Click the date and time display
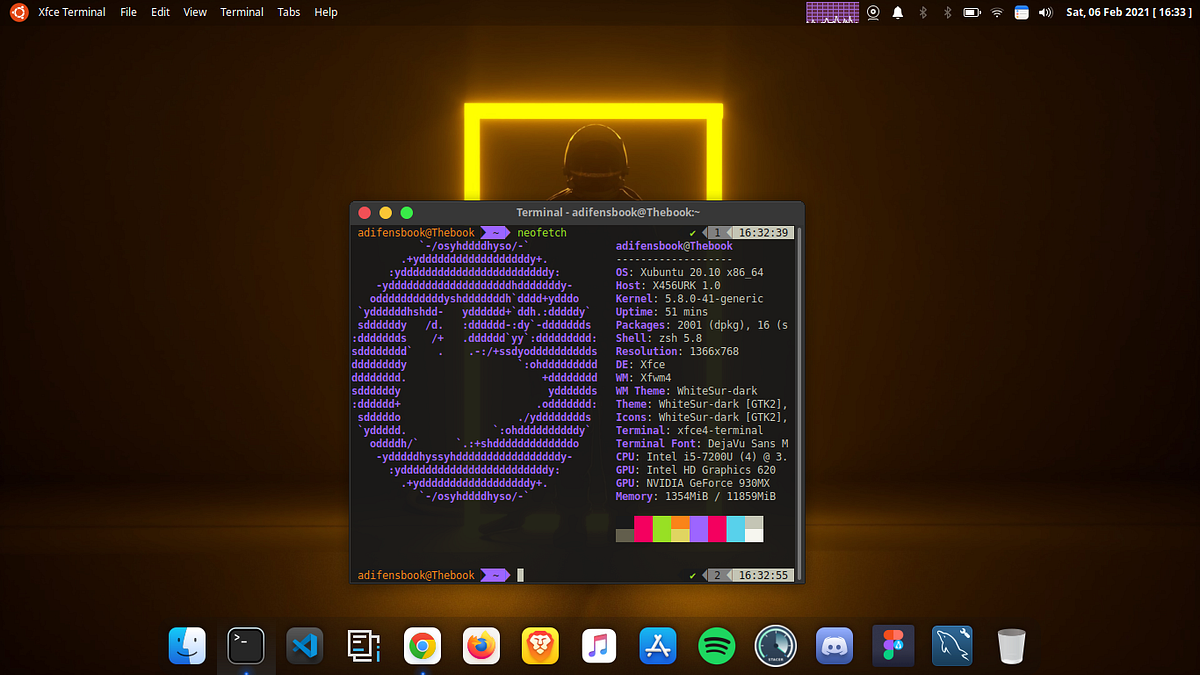Screen dimensions: 1200x675 click(1128, 12)
